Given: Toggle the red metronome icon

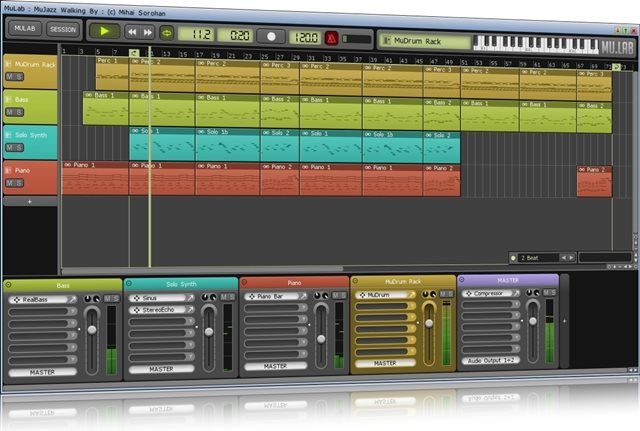Looking at the screenshot, I should pos(331,38).
